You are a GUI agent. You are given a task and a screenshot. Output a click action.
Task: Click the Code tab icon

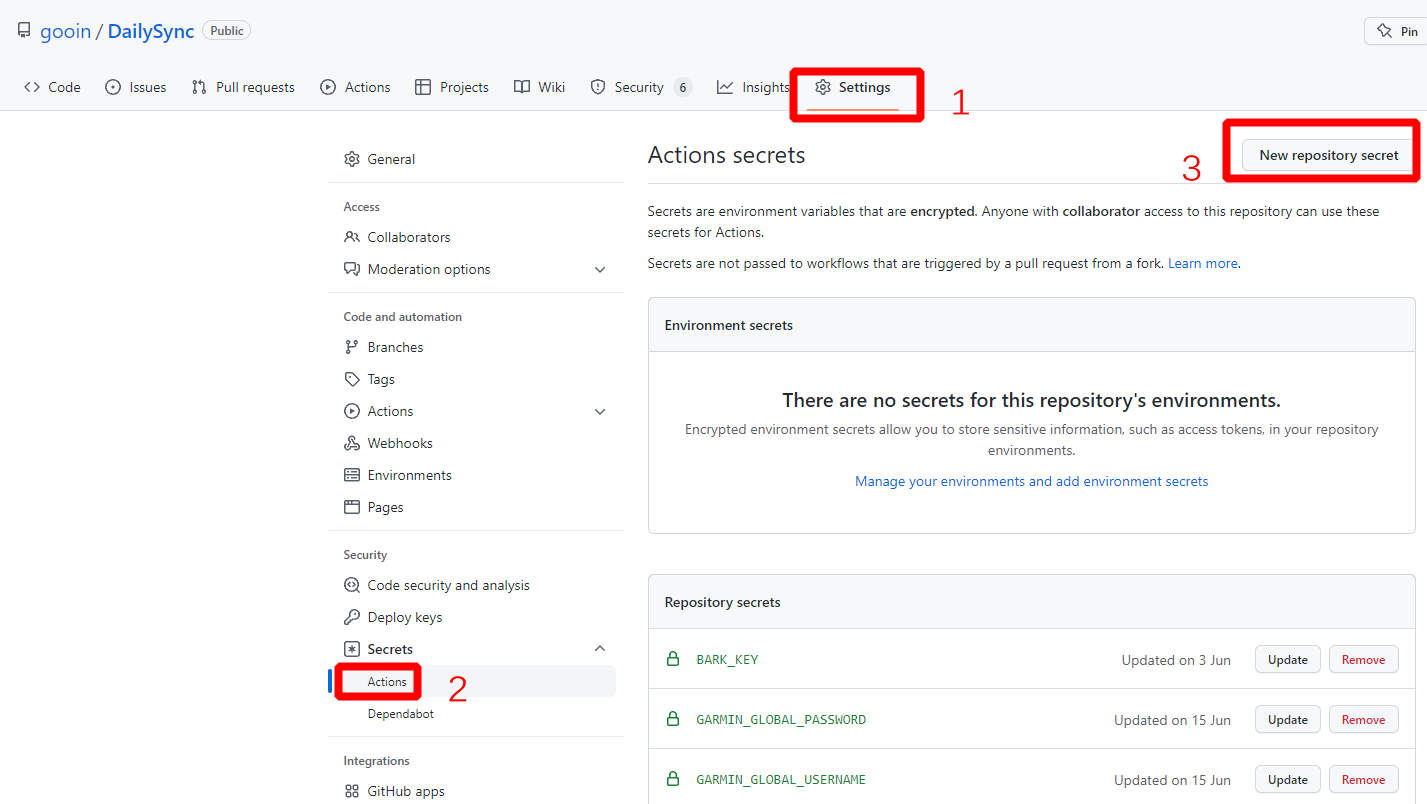pyautogui.click(x=32, y=87)
